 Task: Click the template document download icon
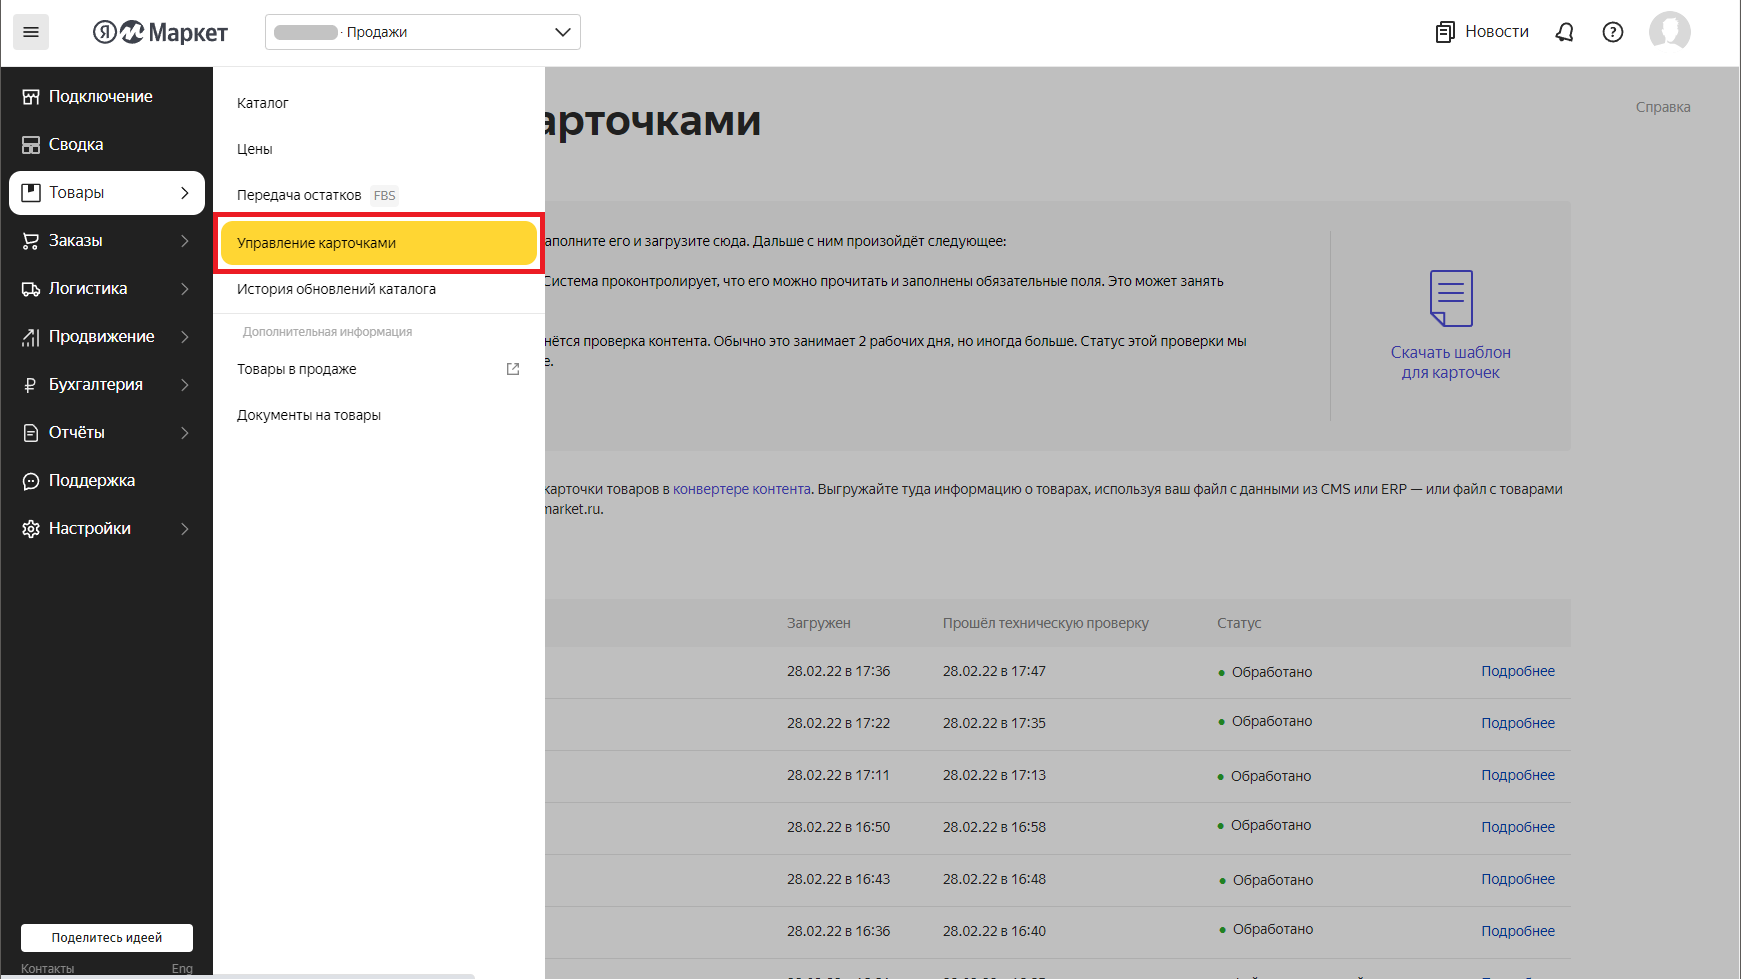coord(1450,298)
